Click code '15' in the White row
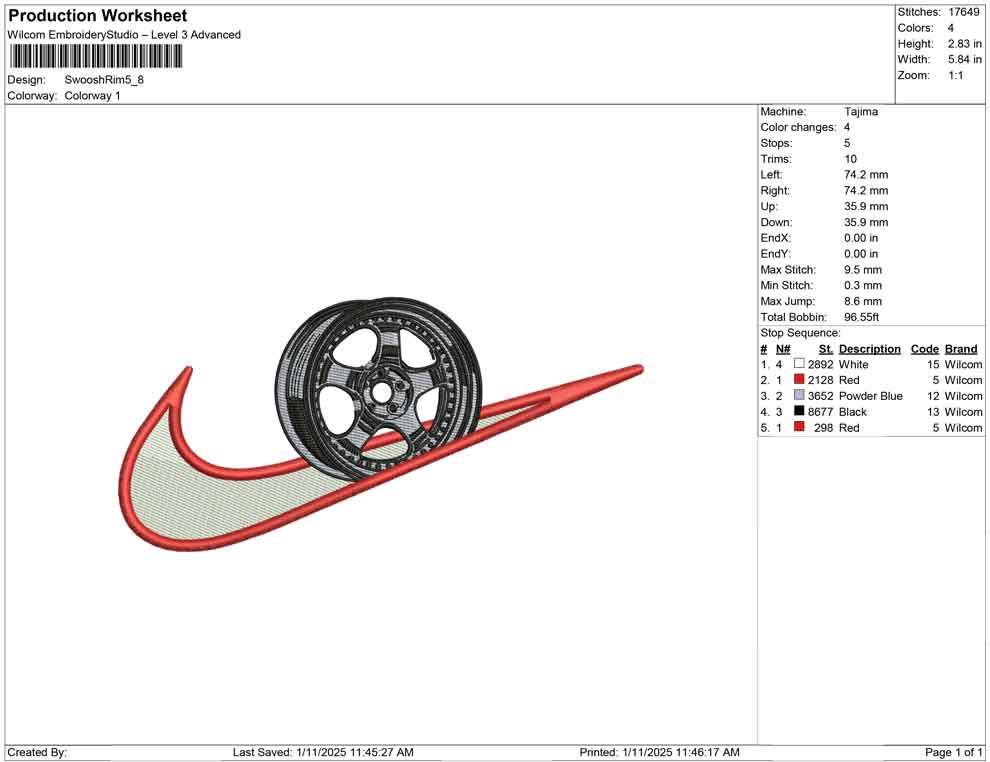The image size is (990, 762). click(933, 364)
